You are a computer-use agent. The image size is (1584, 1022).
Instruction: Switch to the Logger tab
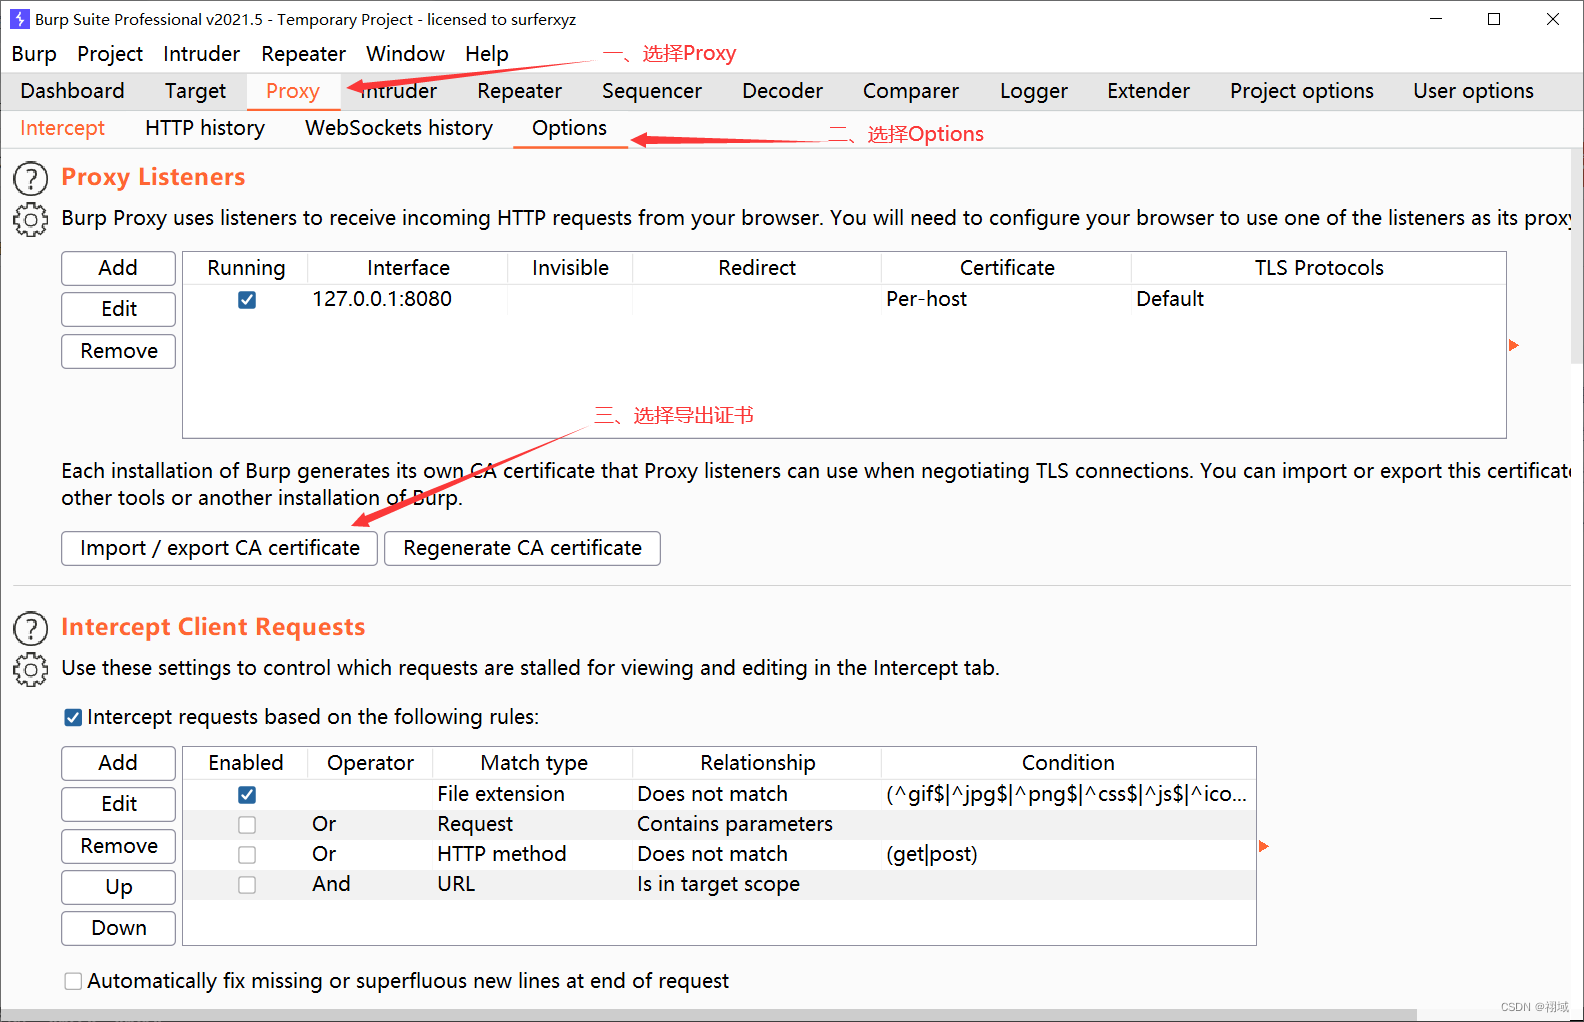(x=1034, y=91)
